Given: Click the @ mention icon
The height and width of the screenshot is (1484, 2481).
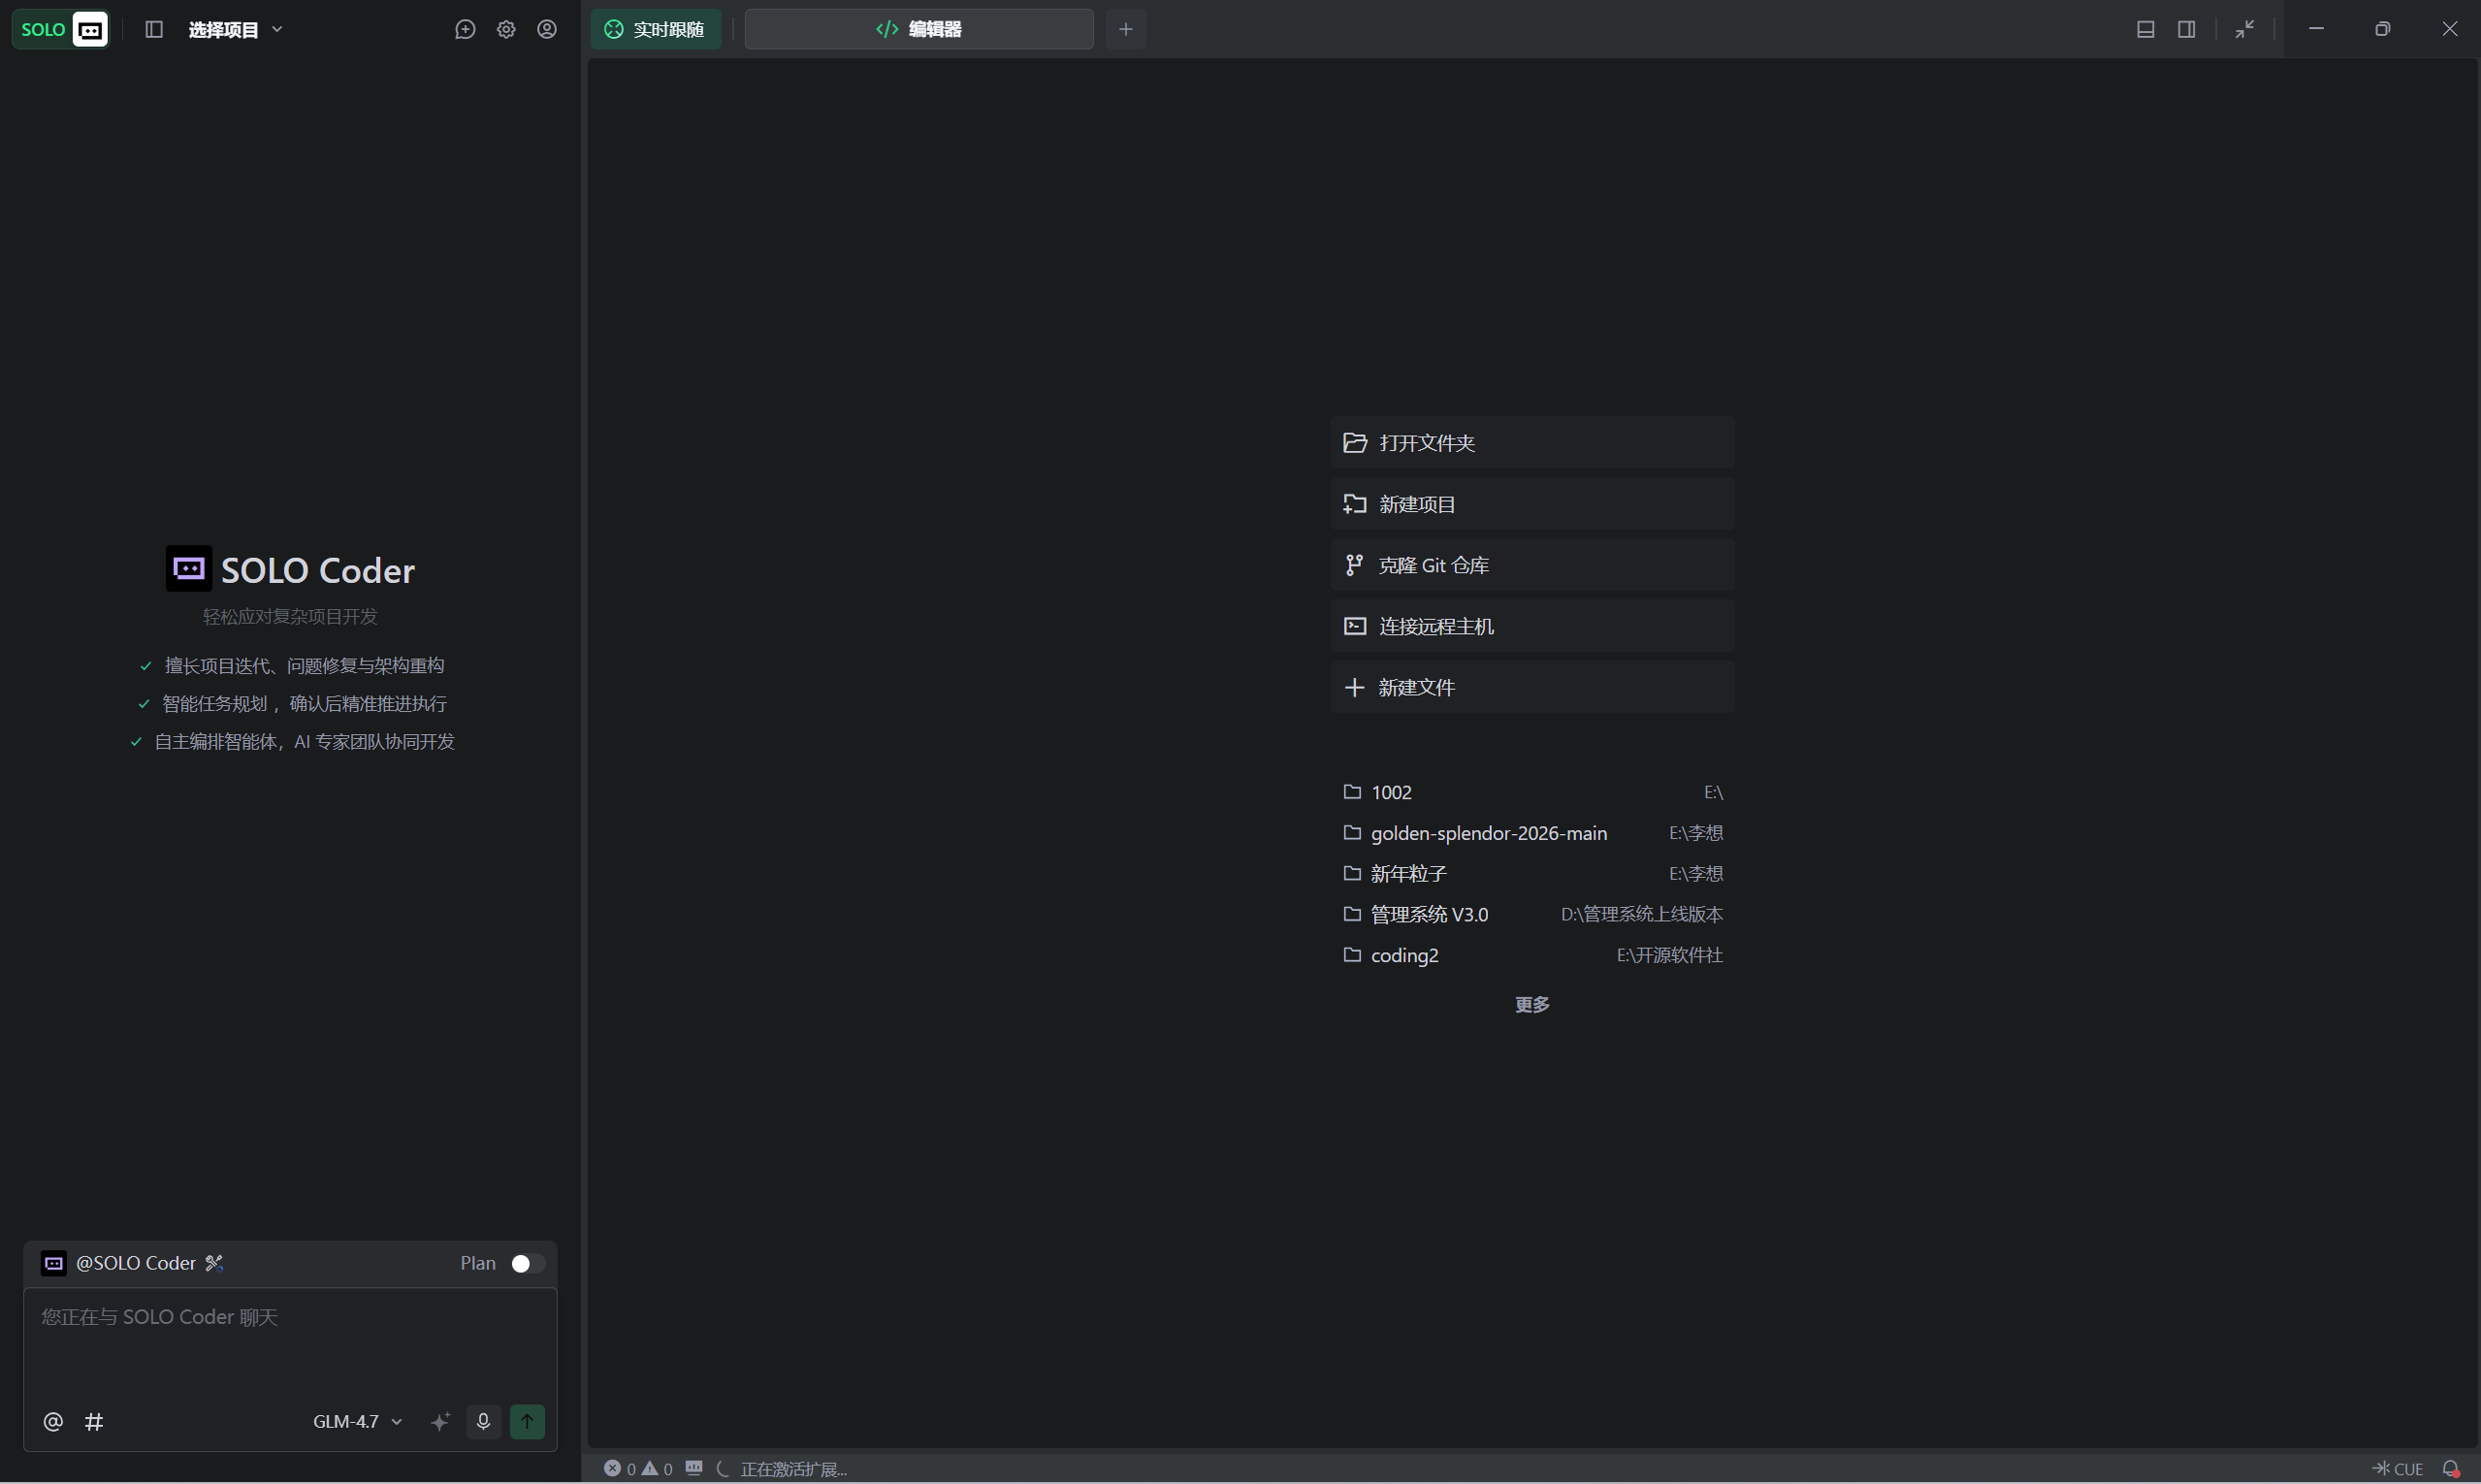Looking at the screenshot, I should click(53, 1421).
